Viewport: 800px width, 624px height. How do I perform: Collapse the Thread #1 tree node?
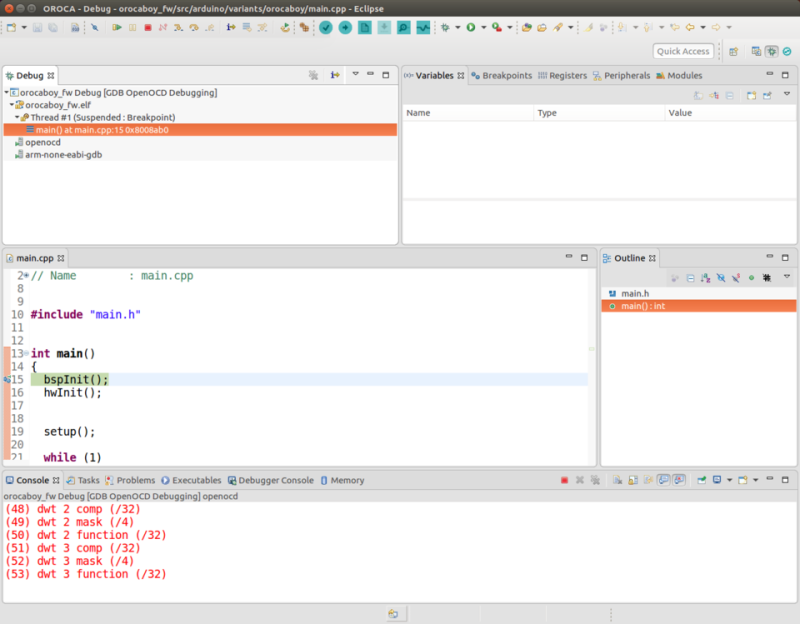point(17,117)
